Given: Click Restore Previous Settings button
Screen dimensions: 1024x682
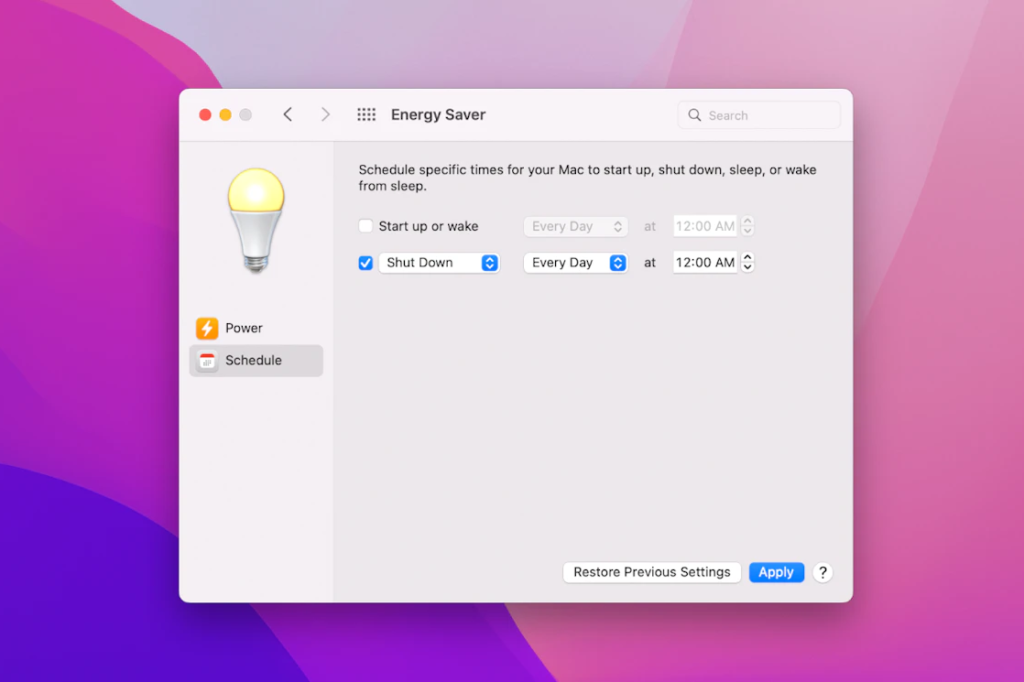Looking at the screenshot, I should (x=652, y=572).
